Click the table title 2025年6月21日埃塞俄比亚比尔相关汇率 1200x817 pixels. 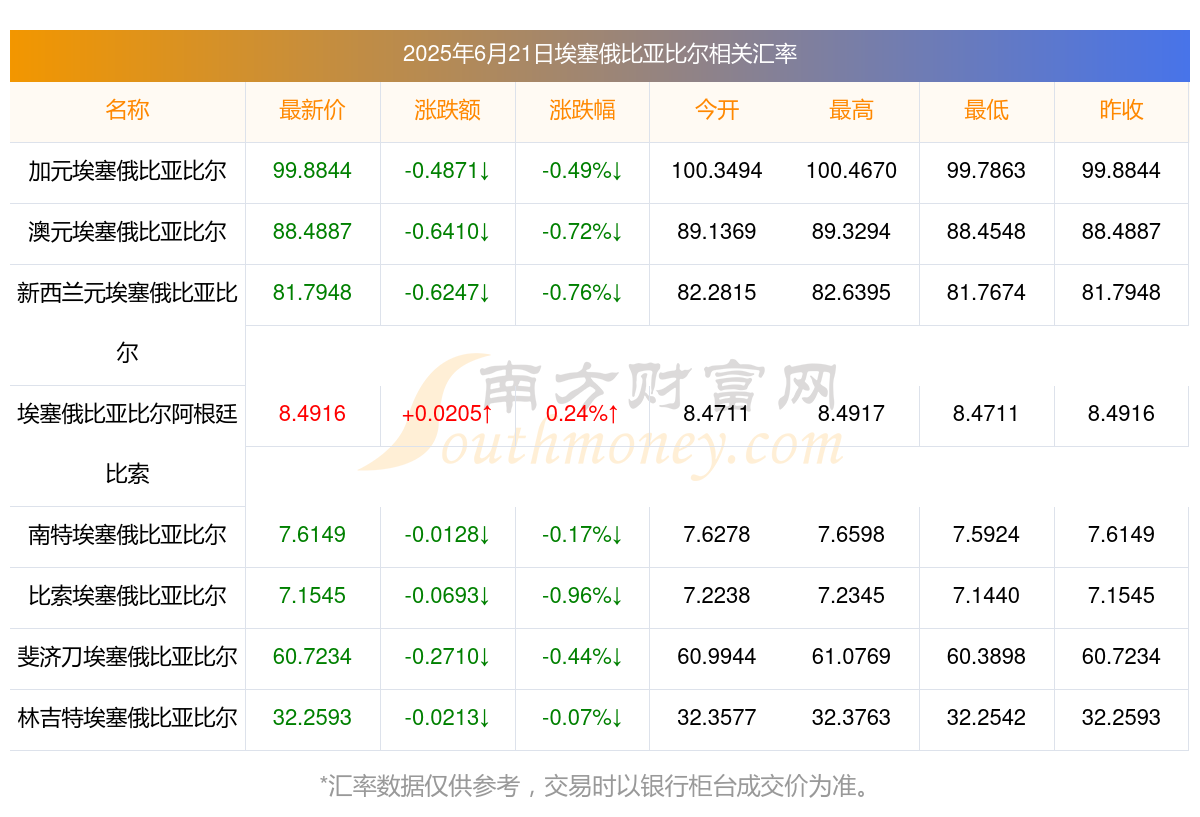click(x=600, y=54)
